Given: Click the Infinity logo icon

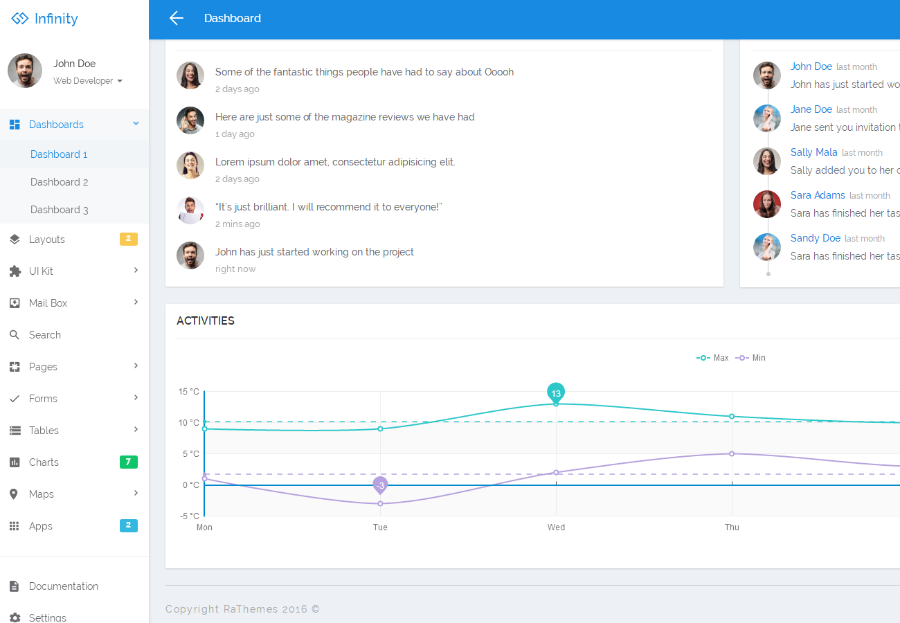Looking at the screenshot, I should (x=20, y=18).
